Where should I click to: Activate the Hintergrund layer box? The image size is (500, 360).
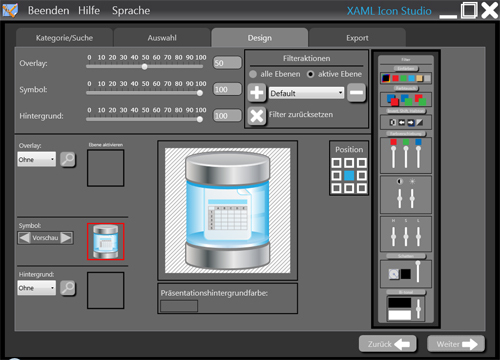coord(106,290)
